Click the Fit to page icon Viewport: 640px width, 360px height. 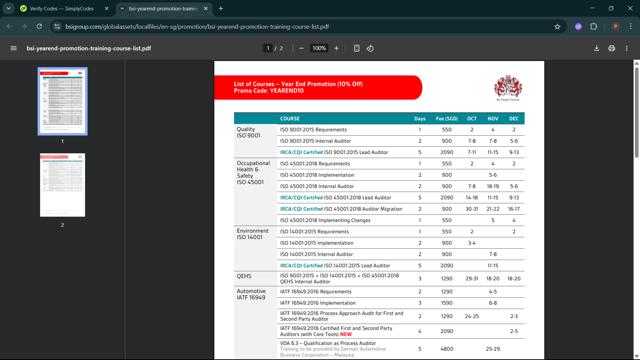(357, 48)
